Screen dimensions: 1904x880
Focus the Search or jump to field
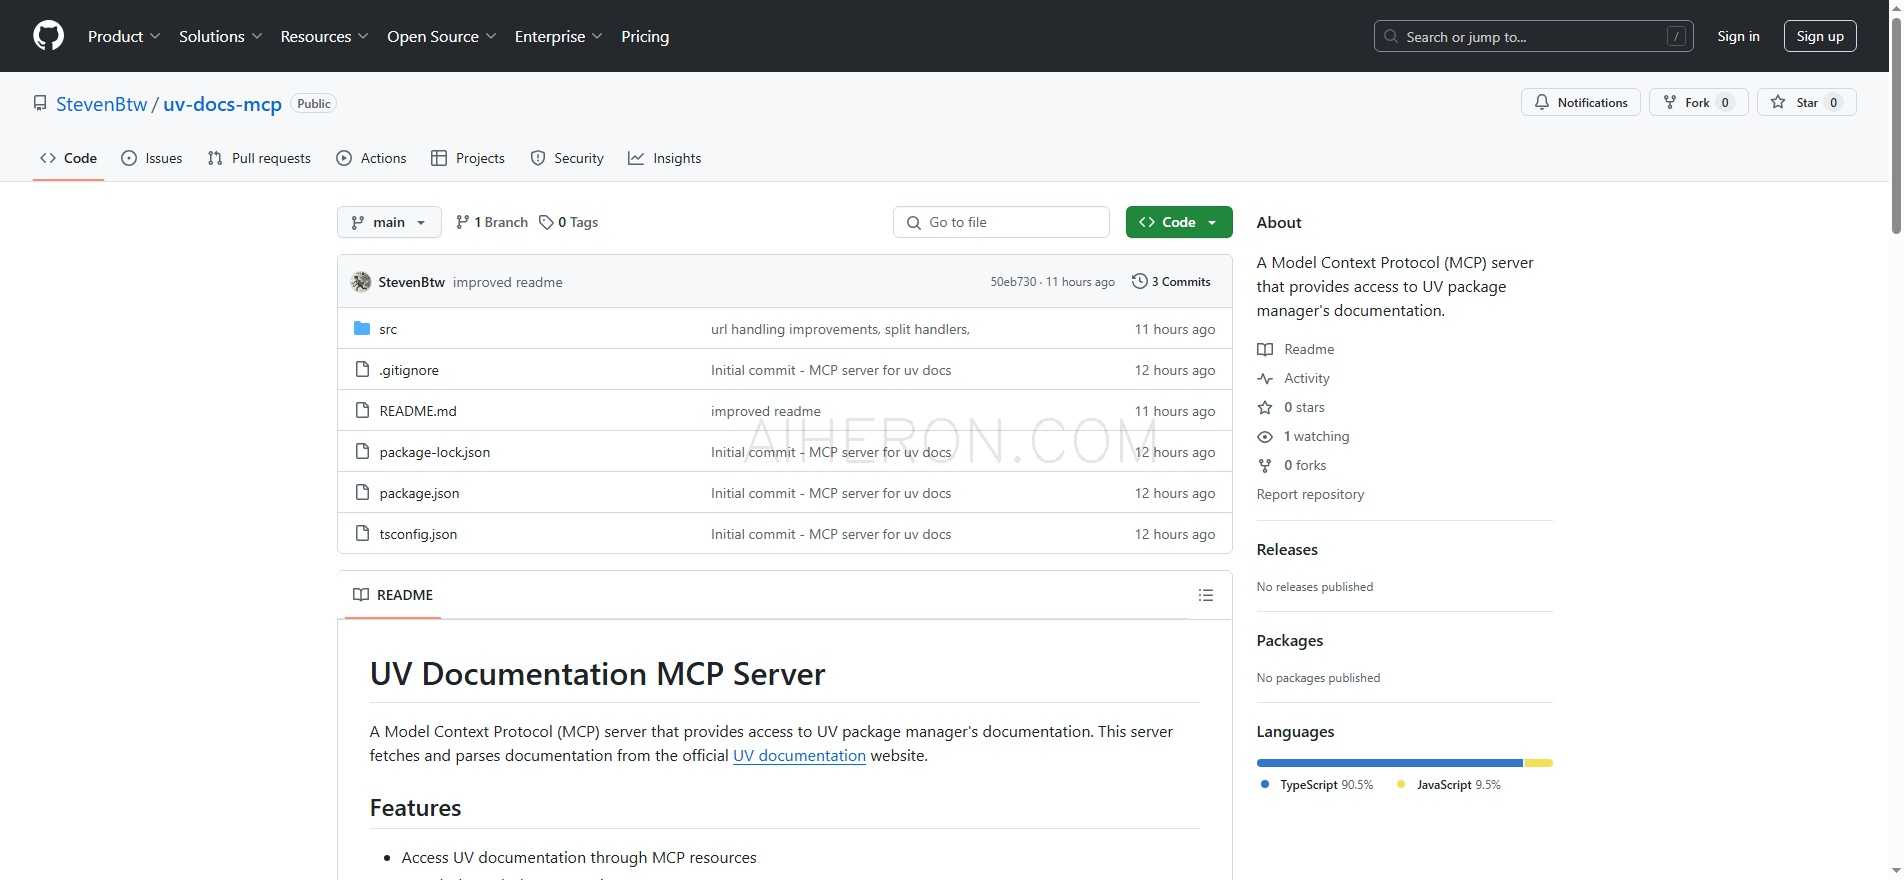(x=1534, y=36)
